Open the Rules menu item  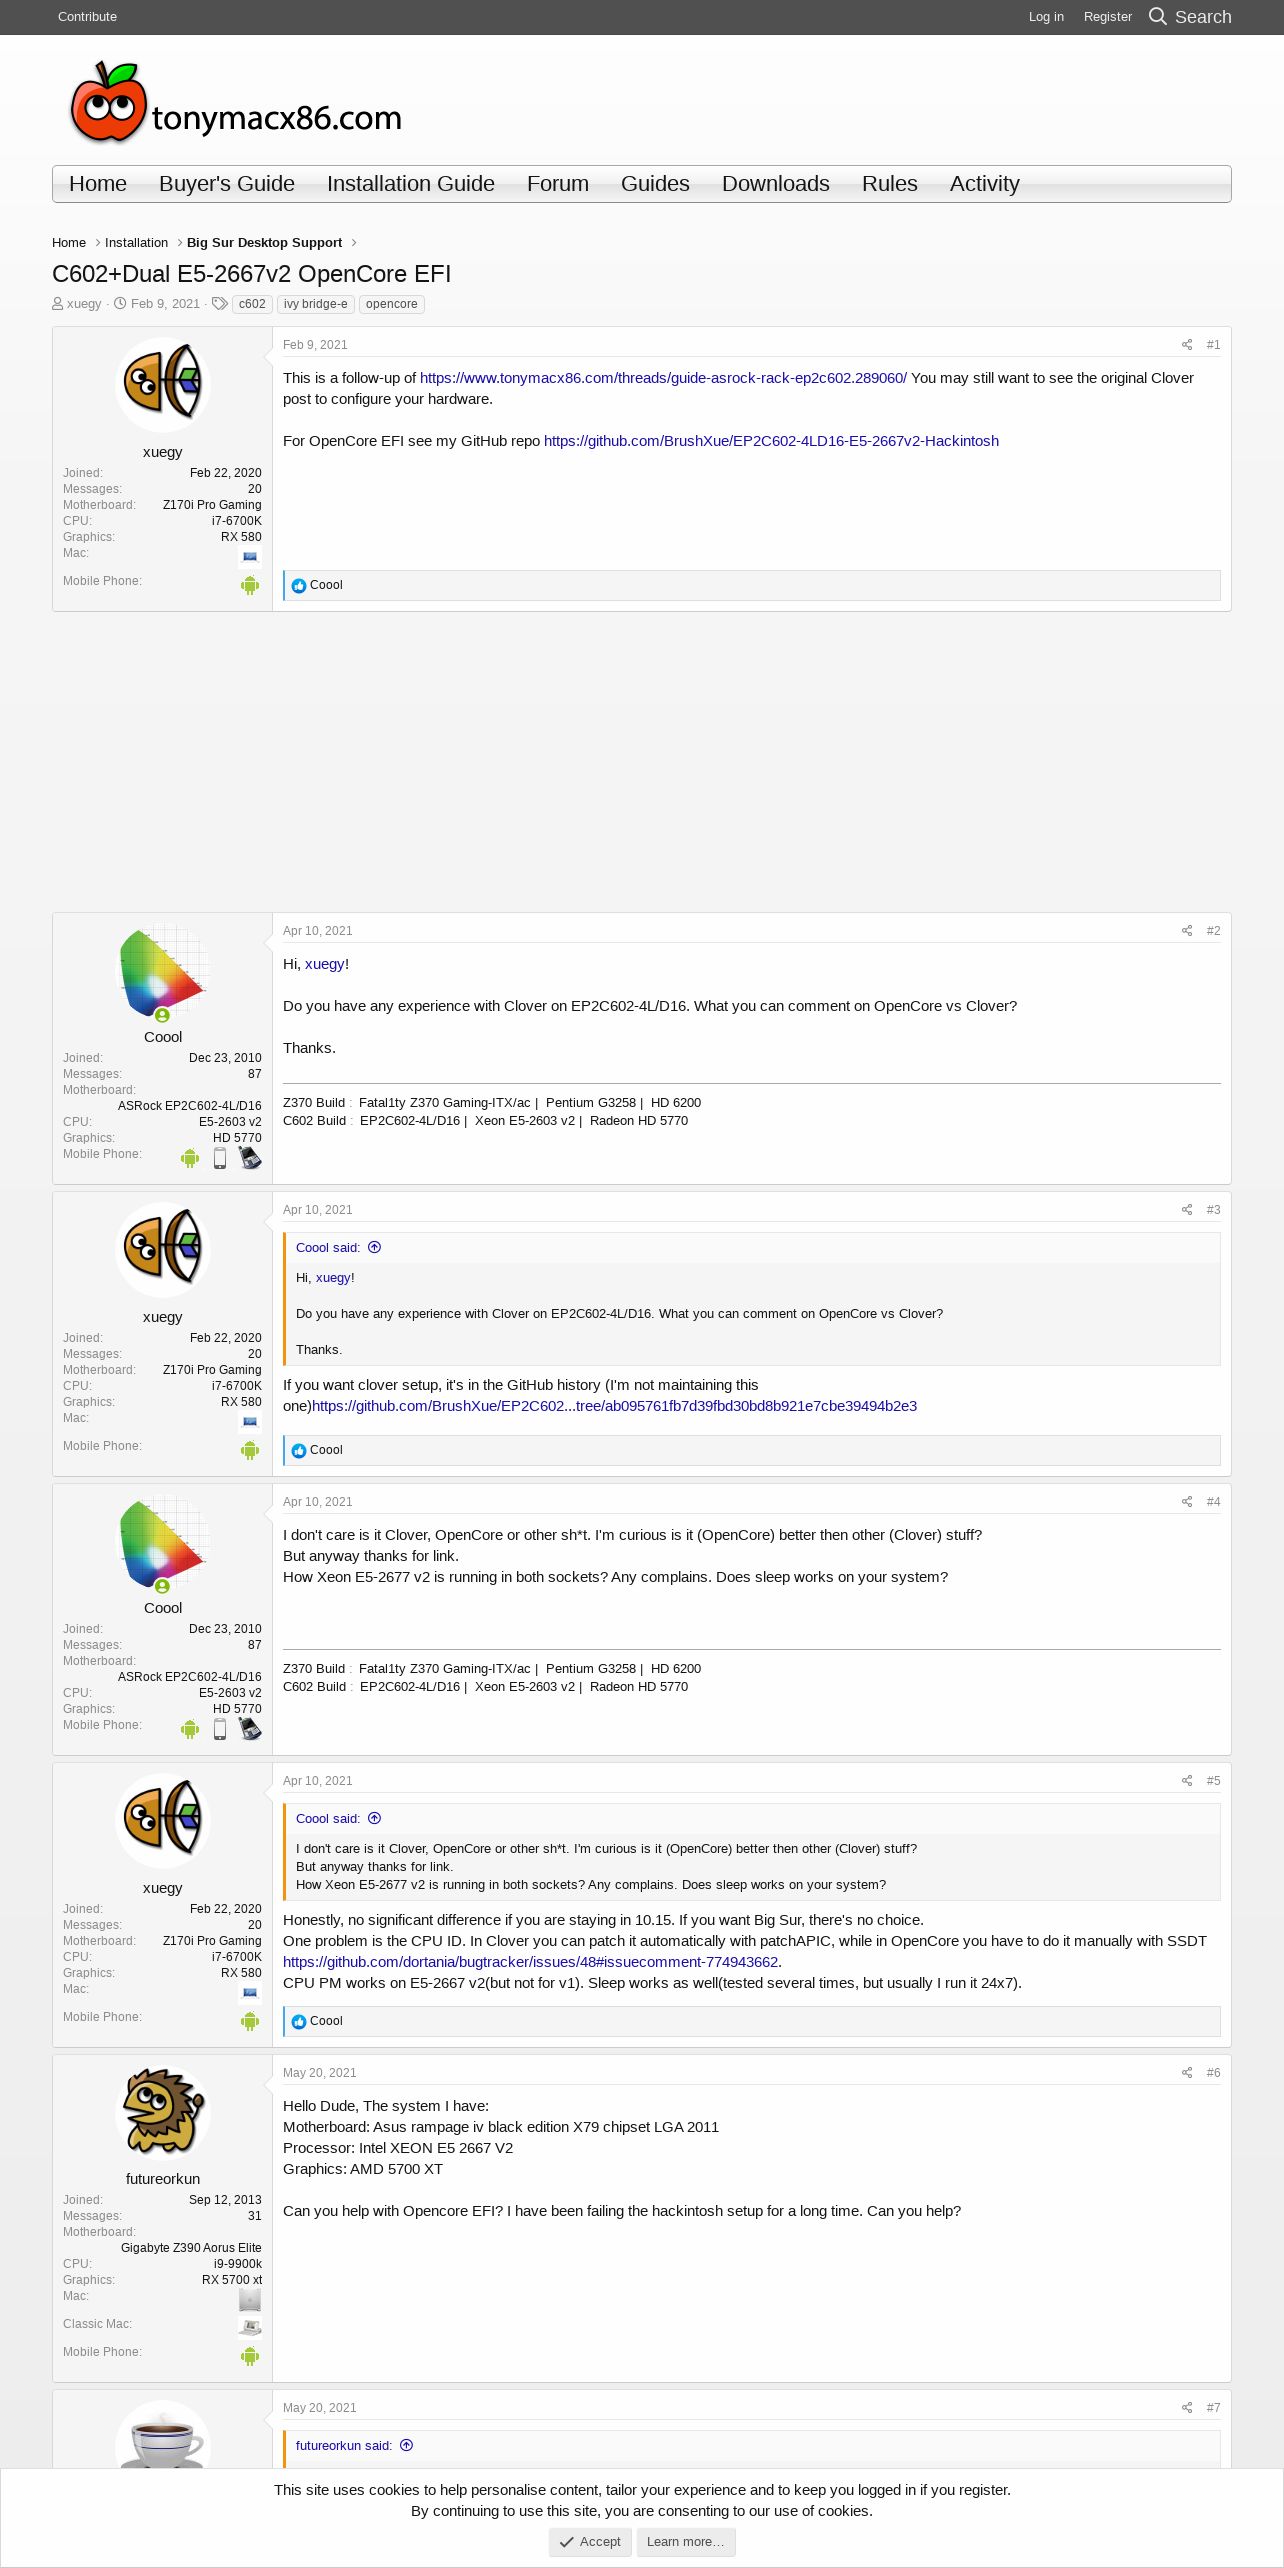[890, 184]
